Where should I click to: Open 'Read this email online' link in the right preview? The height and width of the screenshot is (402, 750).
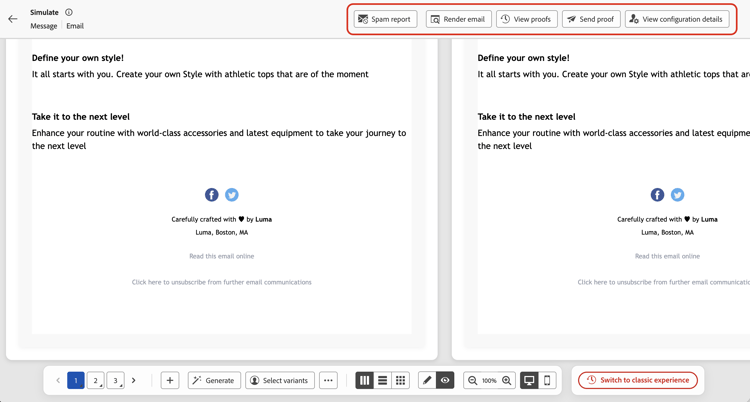point(667,256)
